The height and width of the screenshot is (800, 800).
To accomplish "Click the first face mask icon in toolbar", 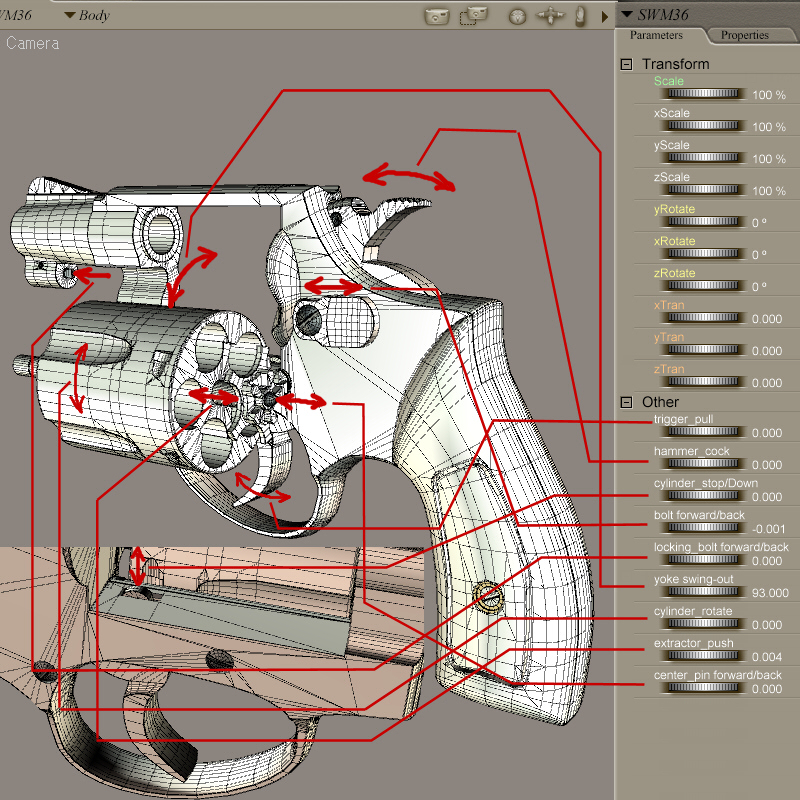I will pyautogui.click(x=436, y=16).
